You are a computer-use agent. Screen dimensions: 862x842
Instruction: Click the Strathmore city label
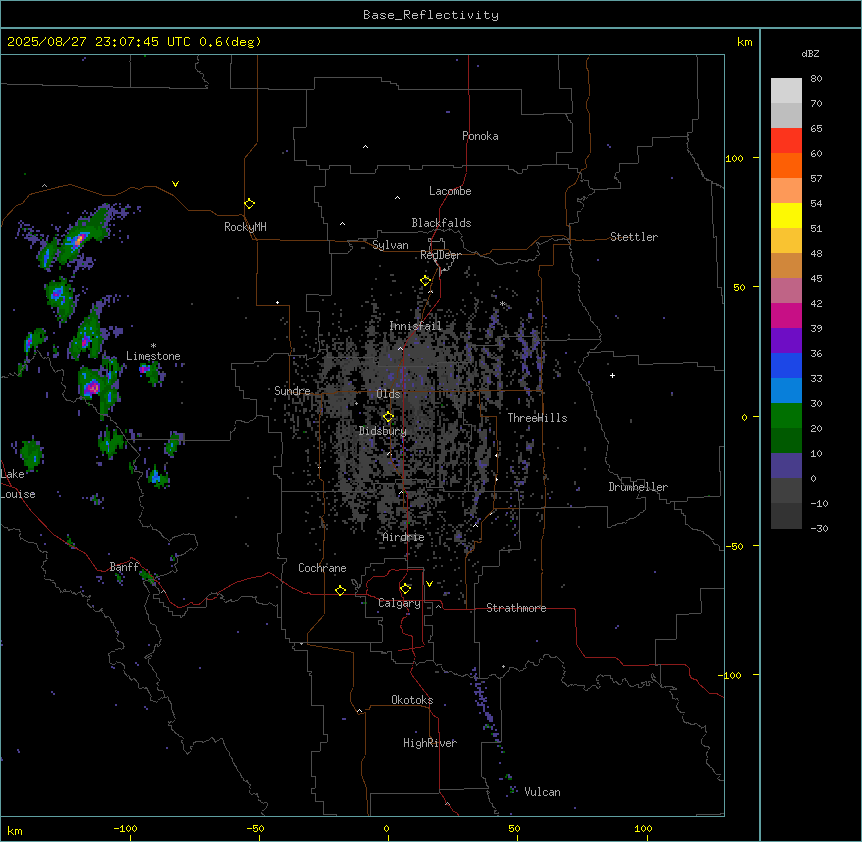tap(516, 608)
